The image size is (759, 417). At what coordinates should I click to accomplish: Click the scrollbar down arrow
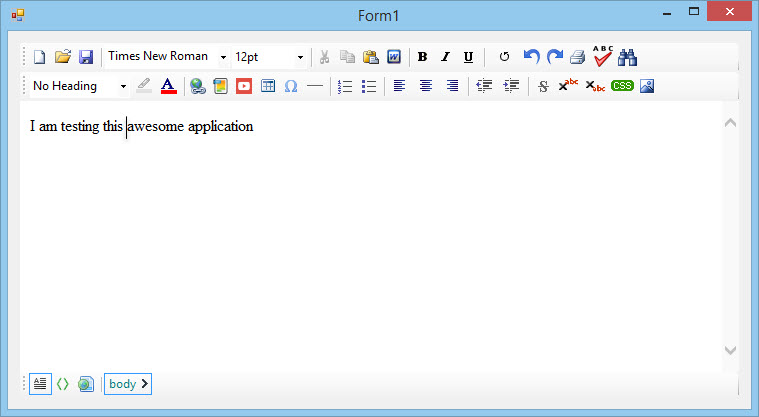click(729, 350)
